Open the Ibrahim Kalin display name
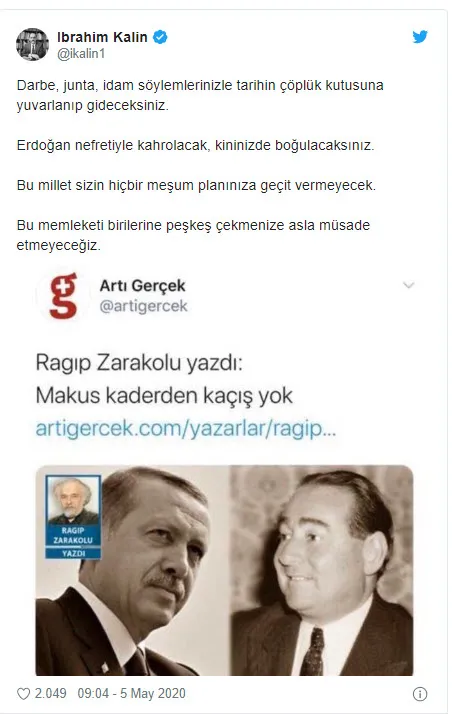Image resolution: width=456 pixels, height=714 pixels. pos(102,37)
